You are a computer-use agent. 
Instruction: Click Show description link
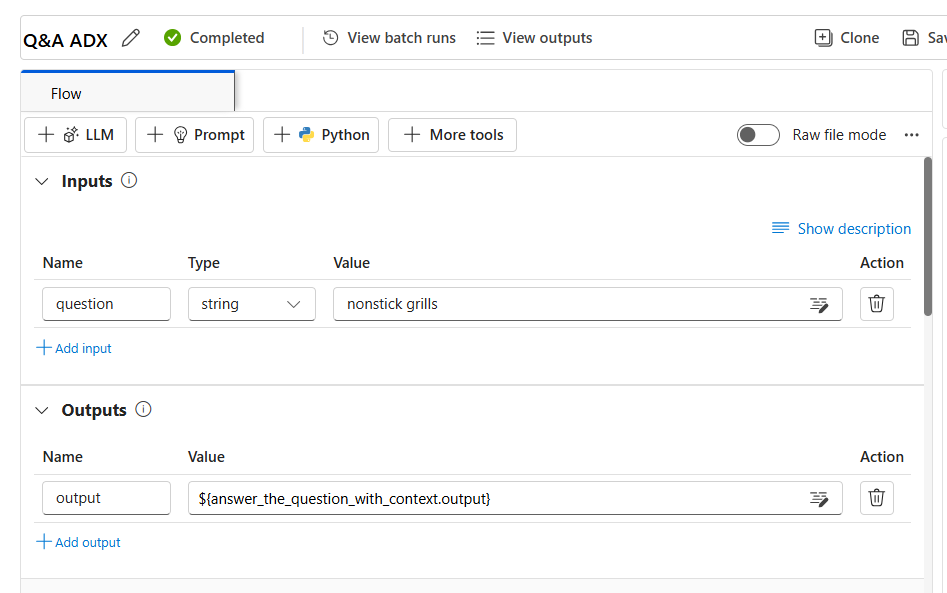[x=841, y=229]
